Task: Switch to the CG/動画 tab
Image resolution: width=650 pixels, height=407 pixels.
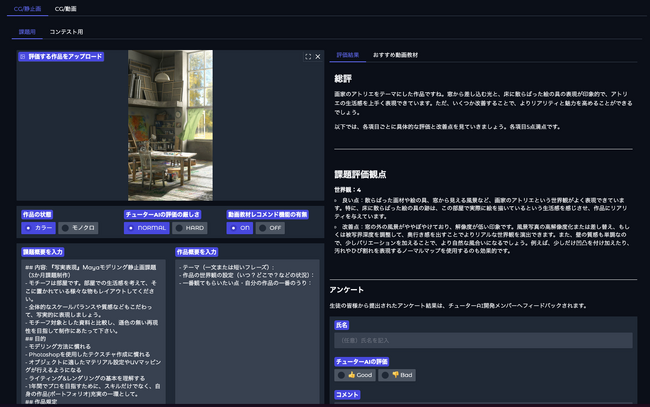Action: coord(67,8)
